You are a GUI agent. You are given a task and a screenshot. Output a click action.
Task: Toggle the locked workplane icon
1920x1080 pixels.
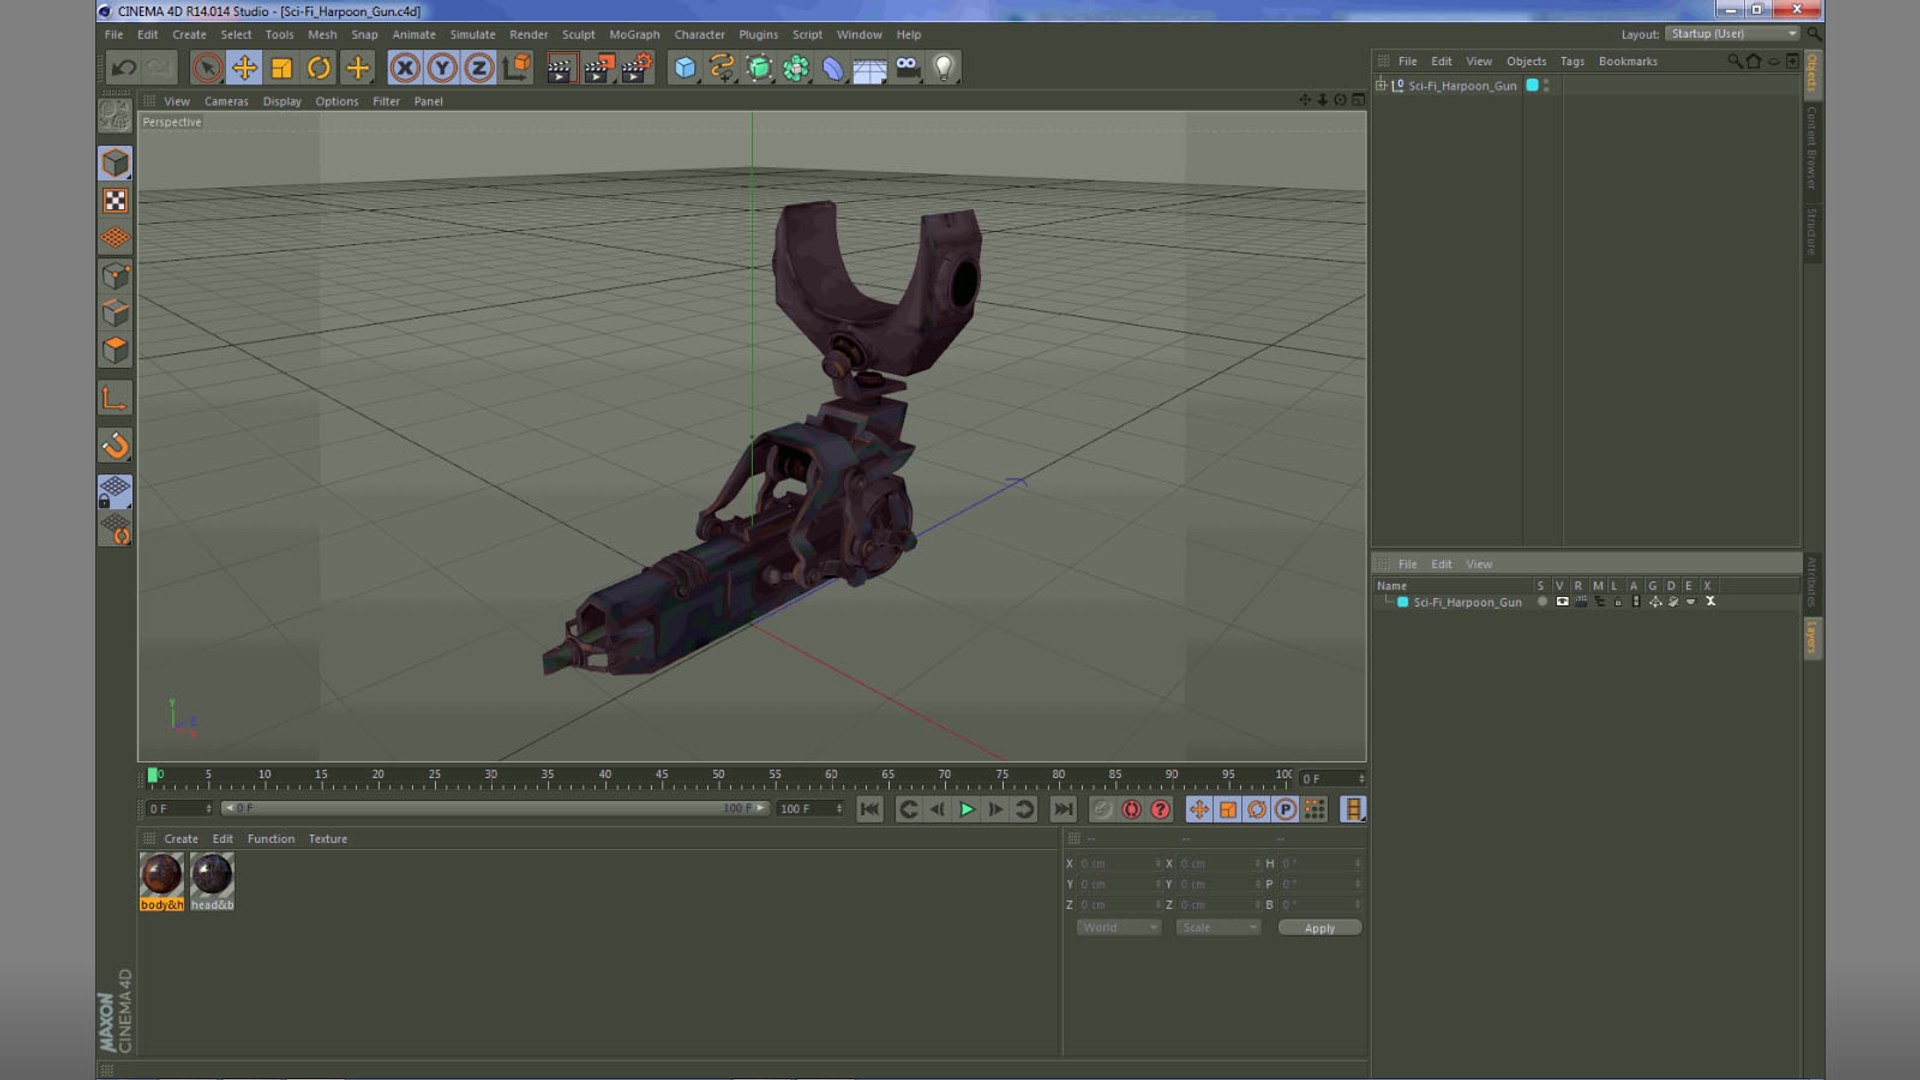(115, 492)
